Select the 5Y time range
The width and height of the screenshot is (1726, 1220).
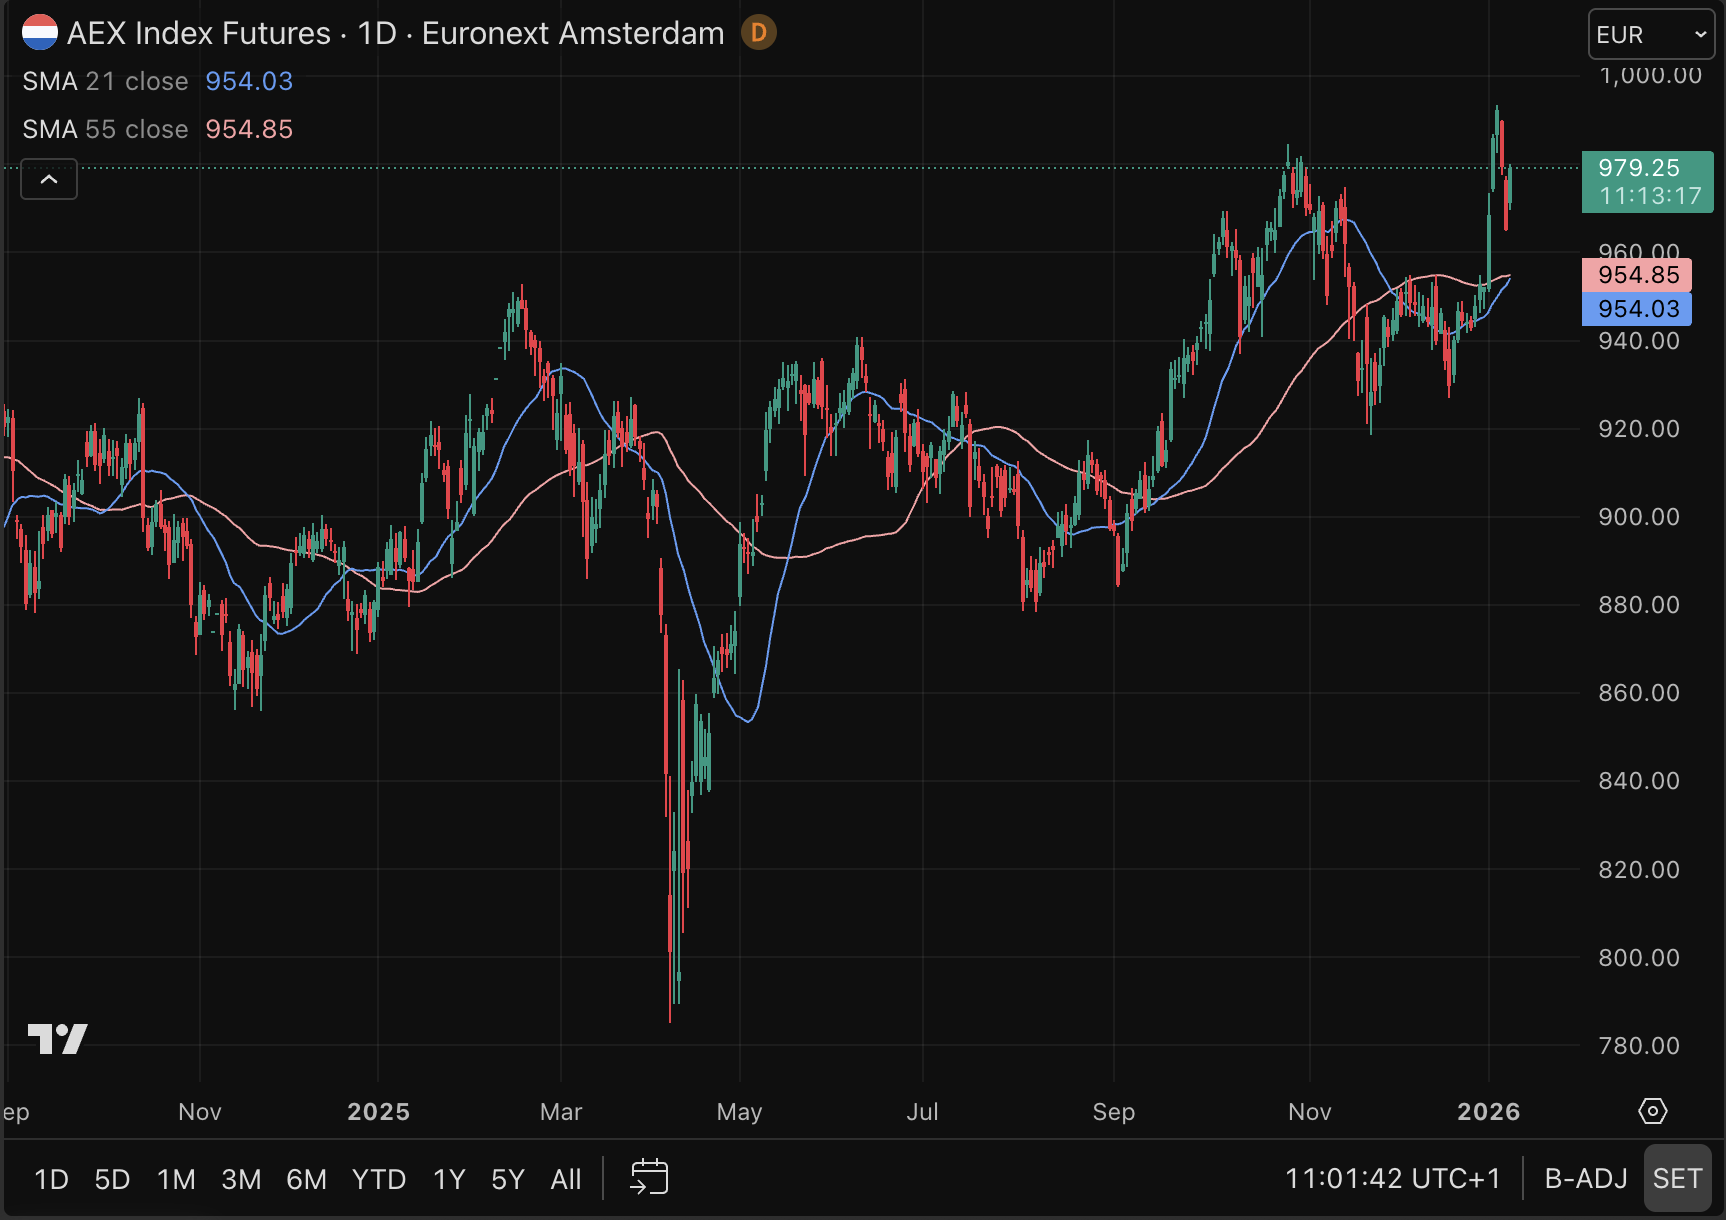[507, 1179]
